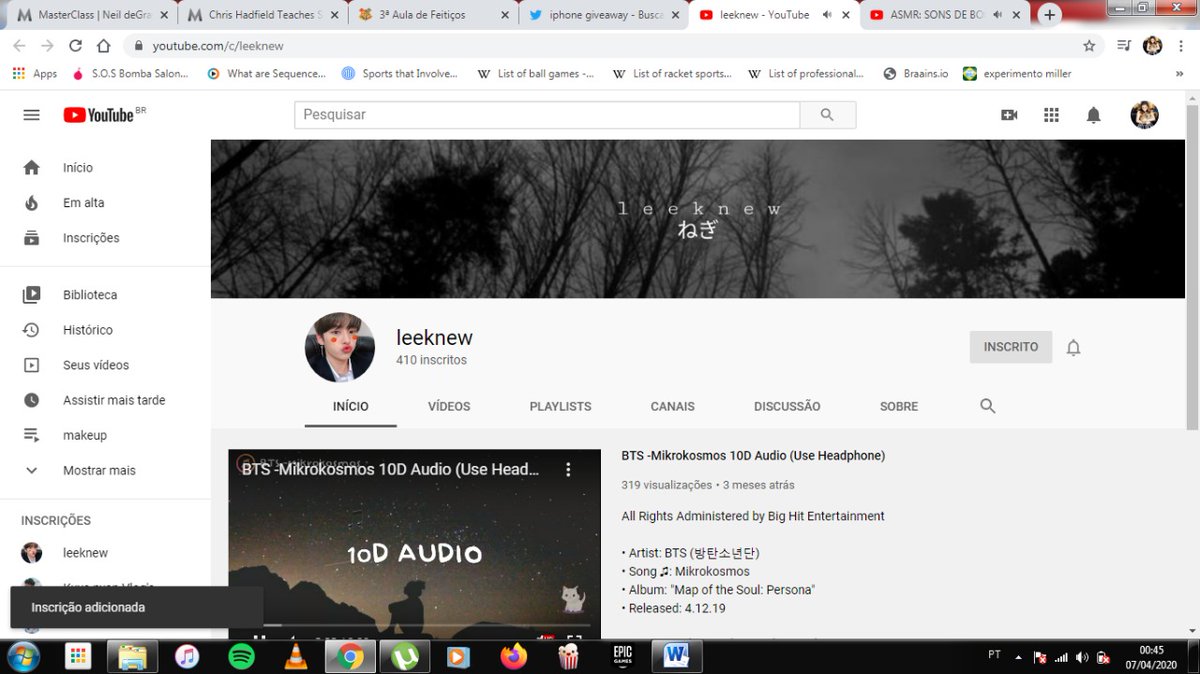Open the Chrome three-dot menu
The height and width of the screenshot is (674, 1200).
point(1181,46)
